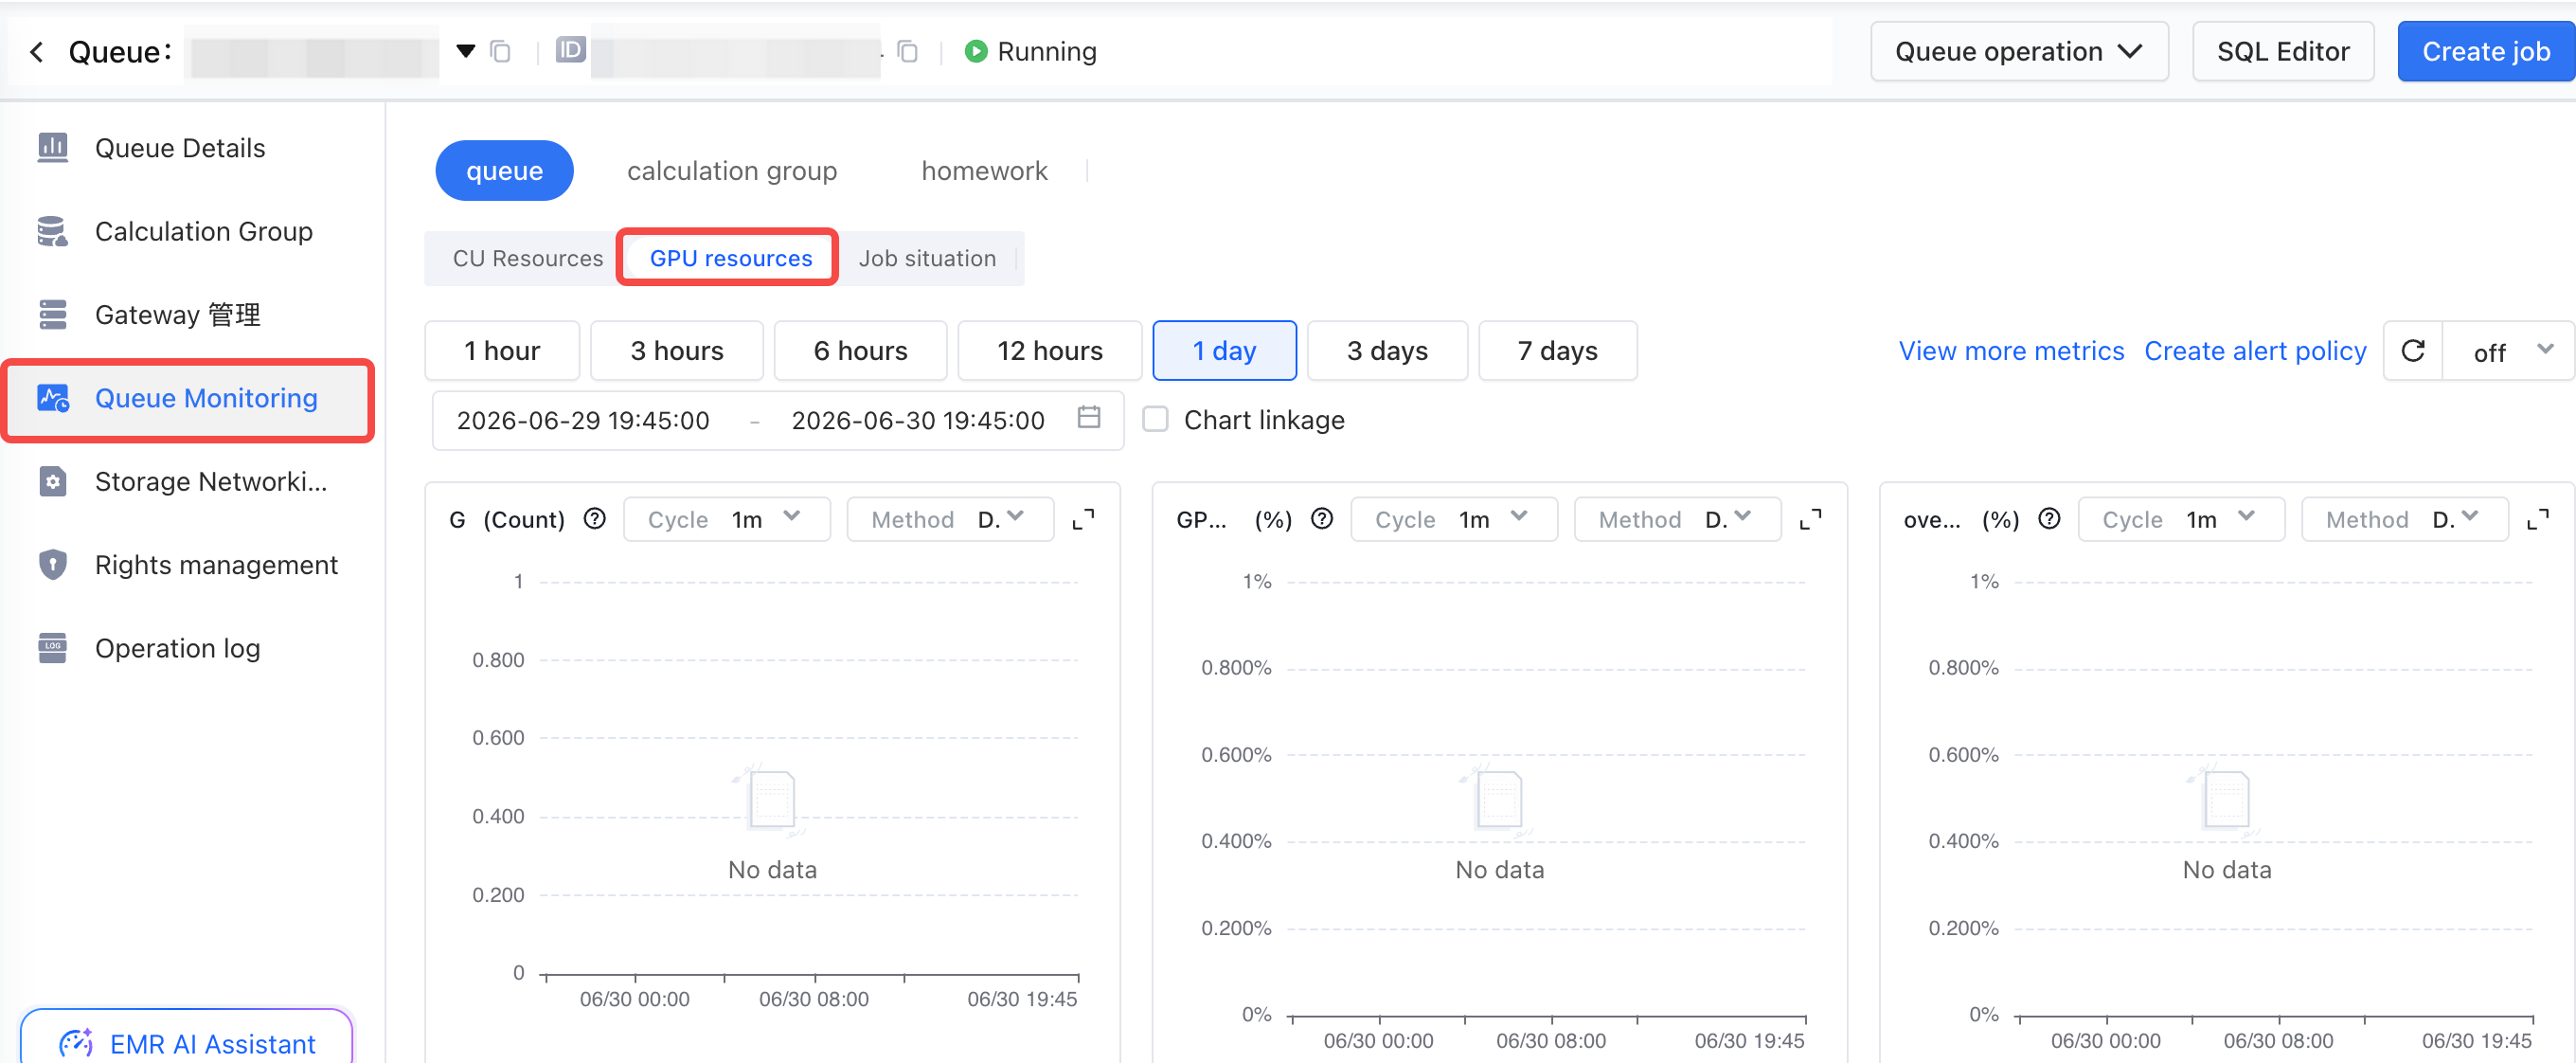Click the Calculation Group sidebar icon

point(53,231)
